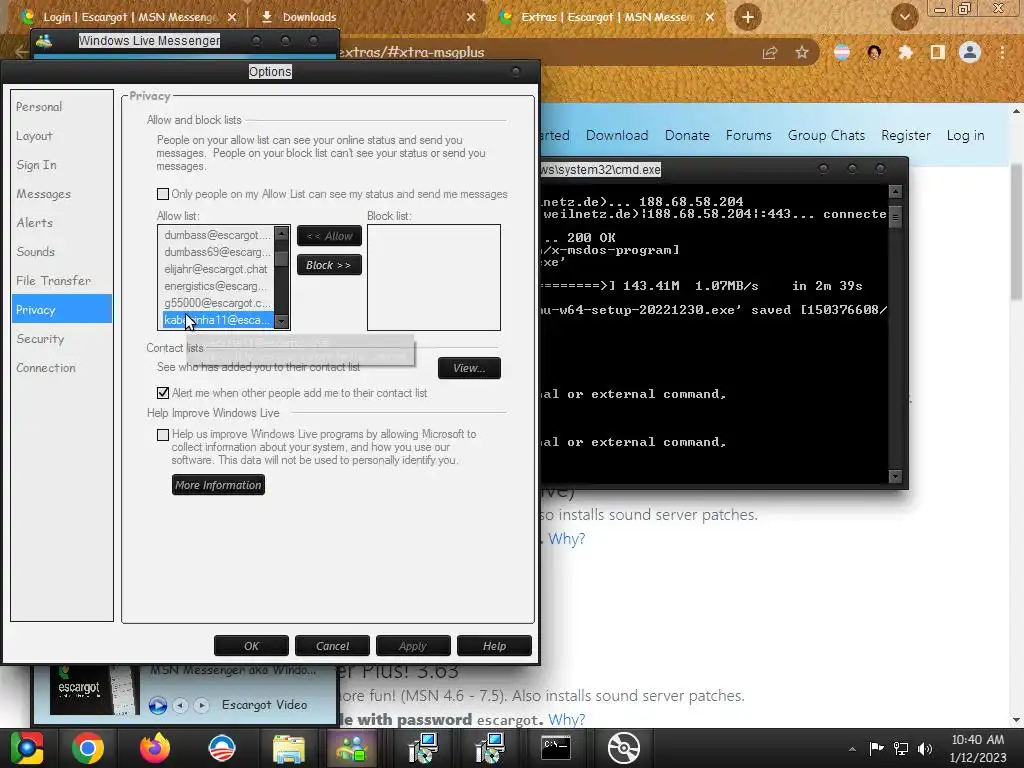Screen dimensions: 1024x768
Task: Select energistics@escarg contact in Allow list
Action: click(217, 285)
